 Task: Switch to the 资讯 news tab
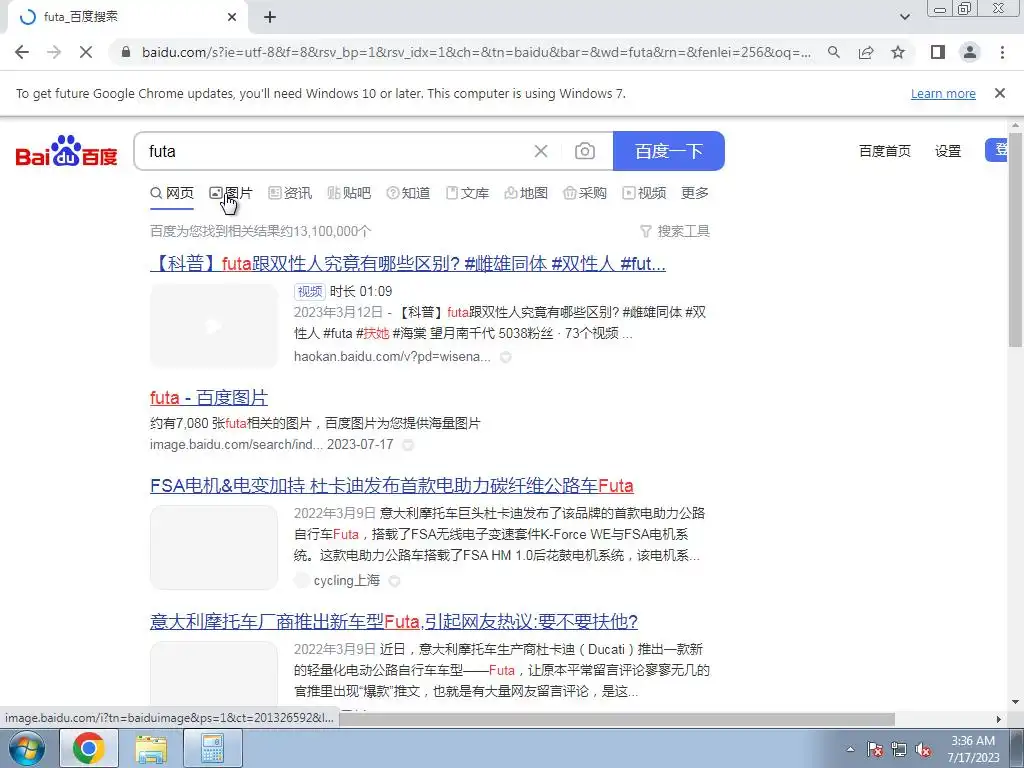pyautogui.click(x=290, y=193)
